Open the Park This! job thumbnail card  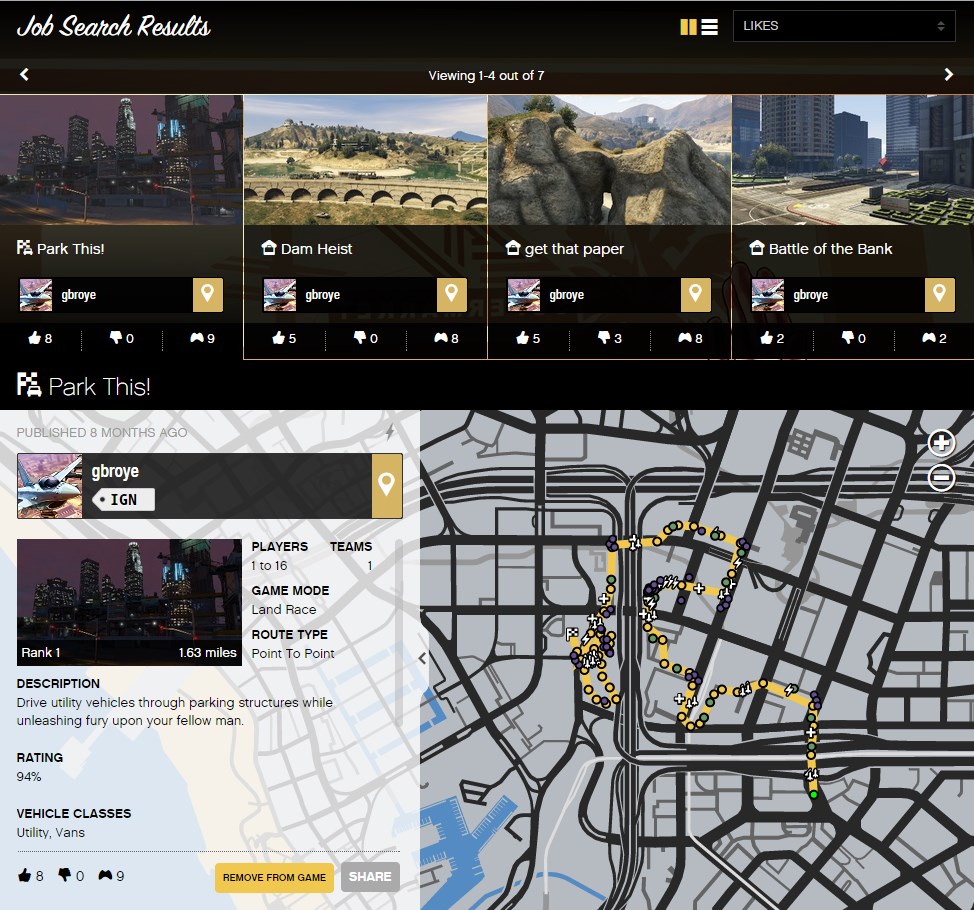121,160
